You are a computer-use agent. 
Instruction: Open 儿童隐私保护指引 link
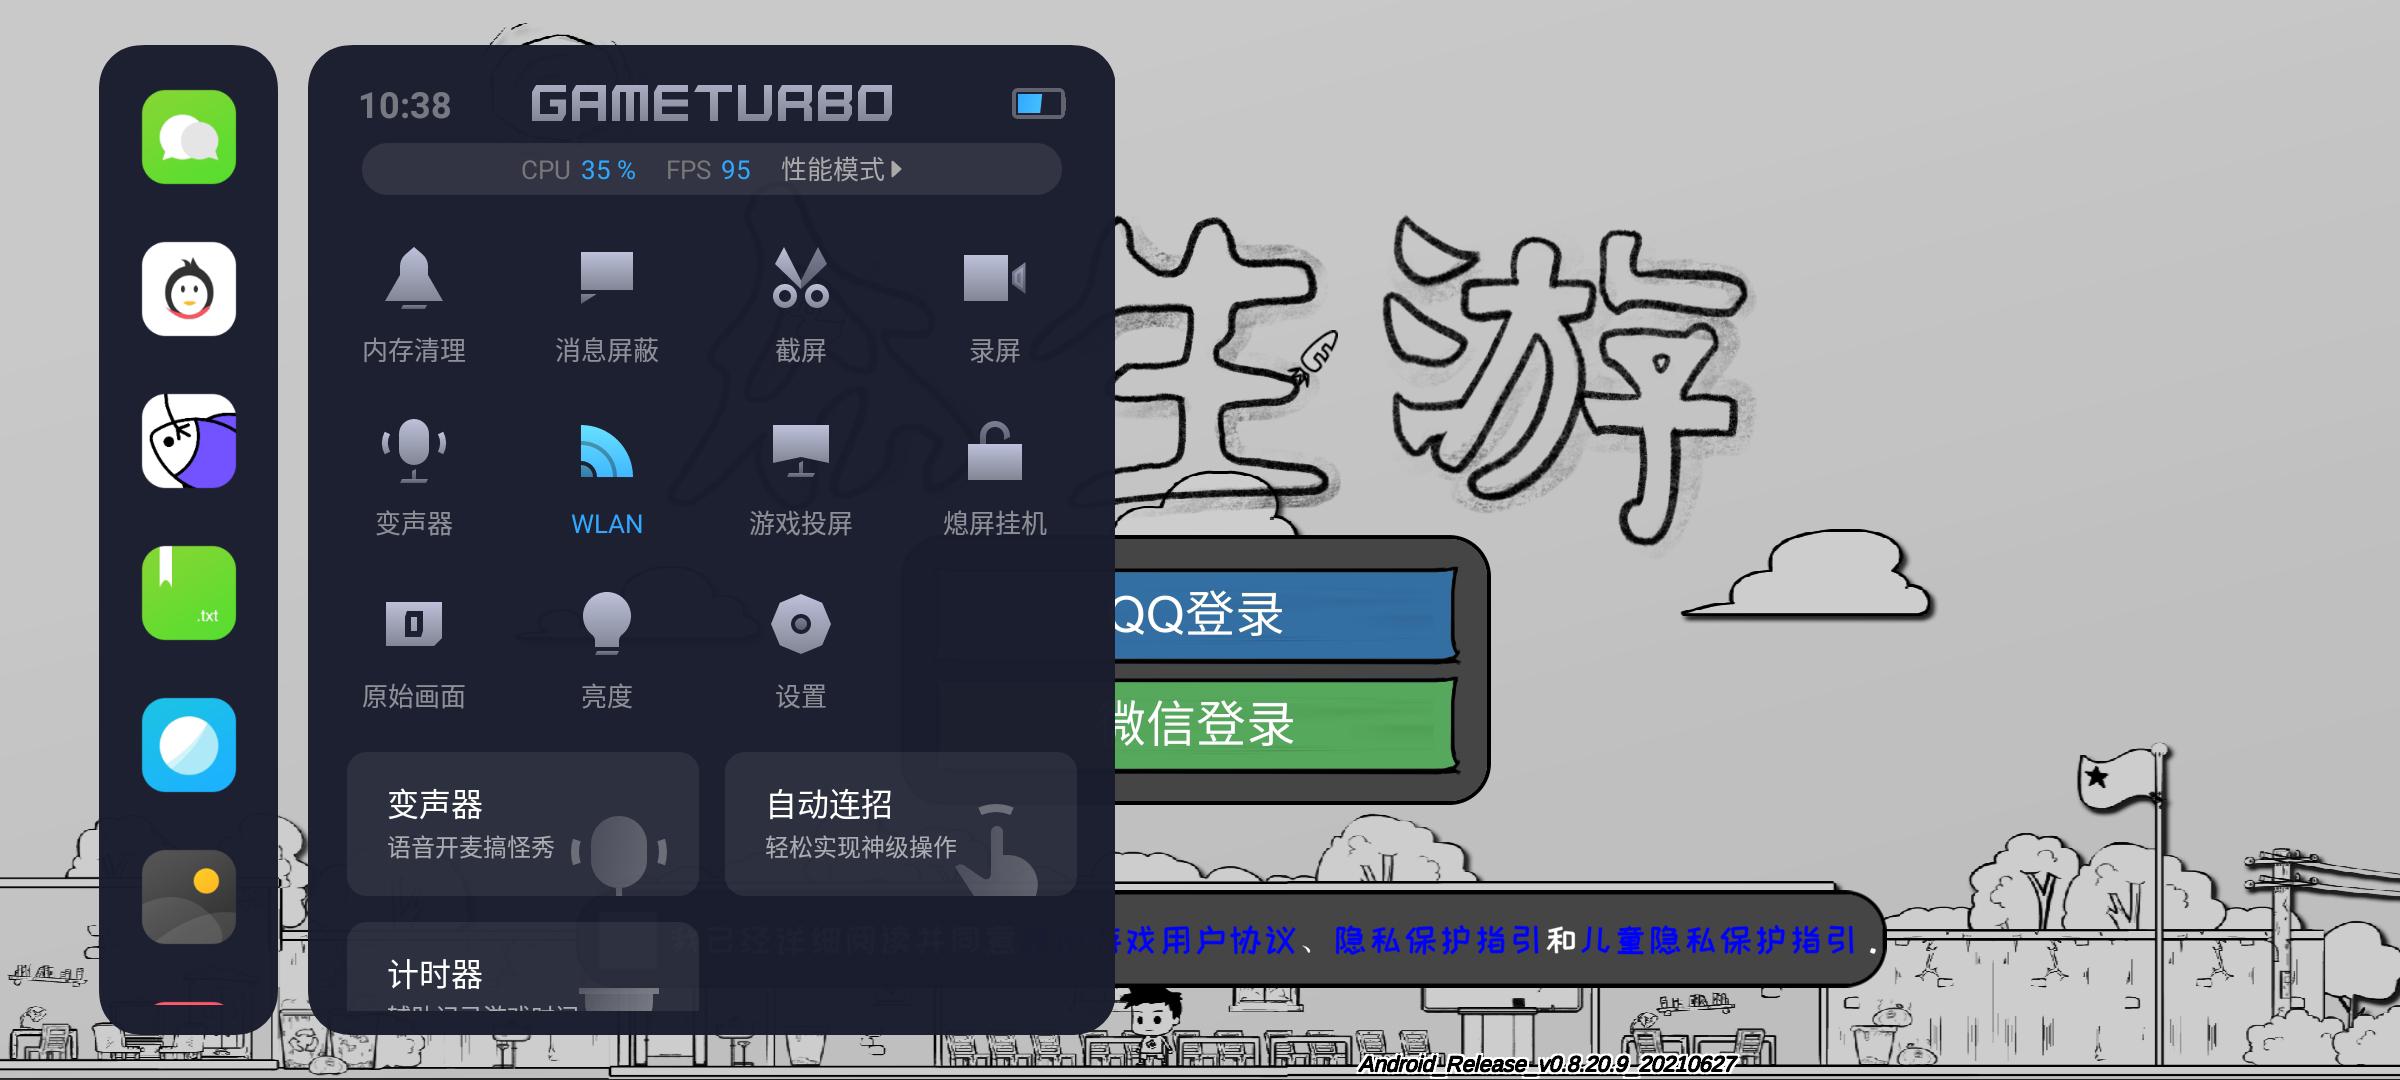click(x=1717, y=941)
